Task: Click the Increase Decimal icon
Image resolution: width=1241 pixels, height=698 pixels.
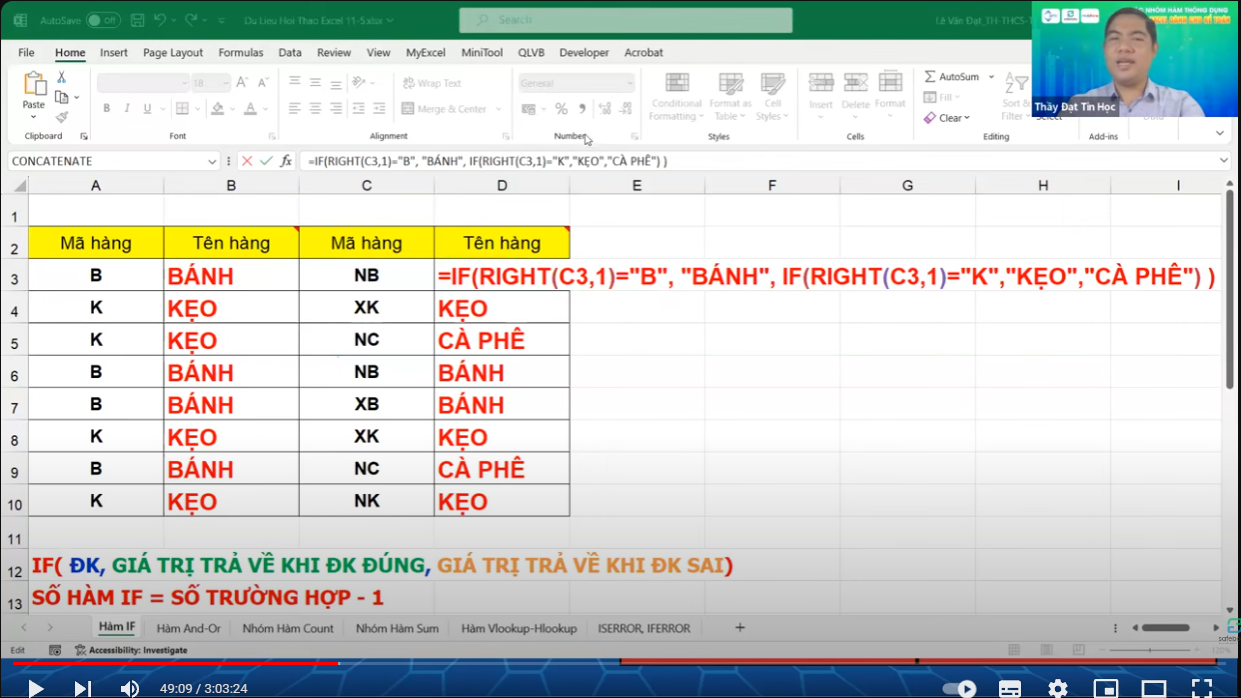Action: click(x=604, y=109)
